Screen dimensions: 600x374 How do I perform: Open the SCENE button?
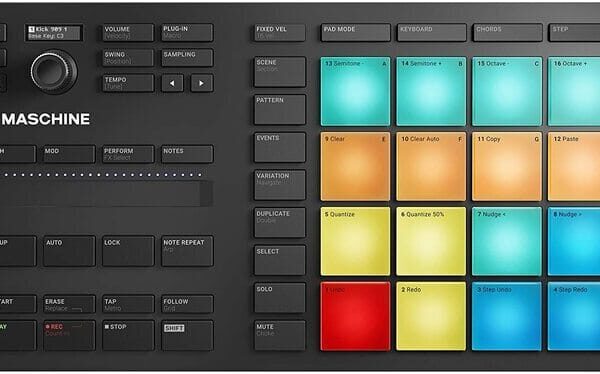[x=280, y=72]
